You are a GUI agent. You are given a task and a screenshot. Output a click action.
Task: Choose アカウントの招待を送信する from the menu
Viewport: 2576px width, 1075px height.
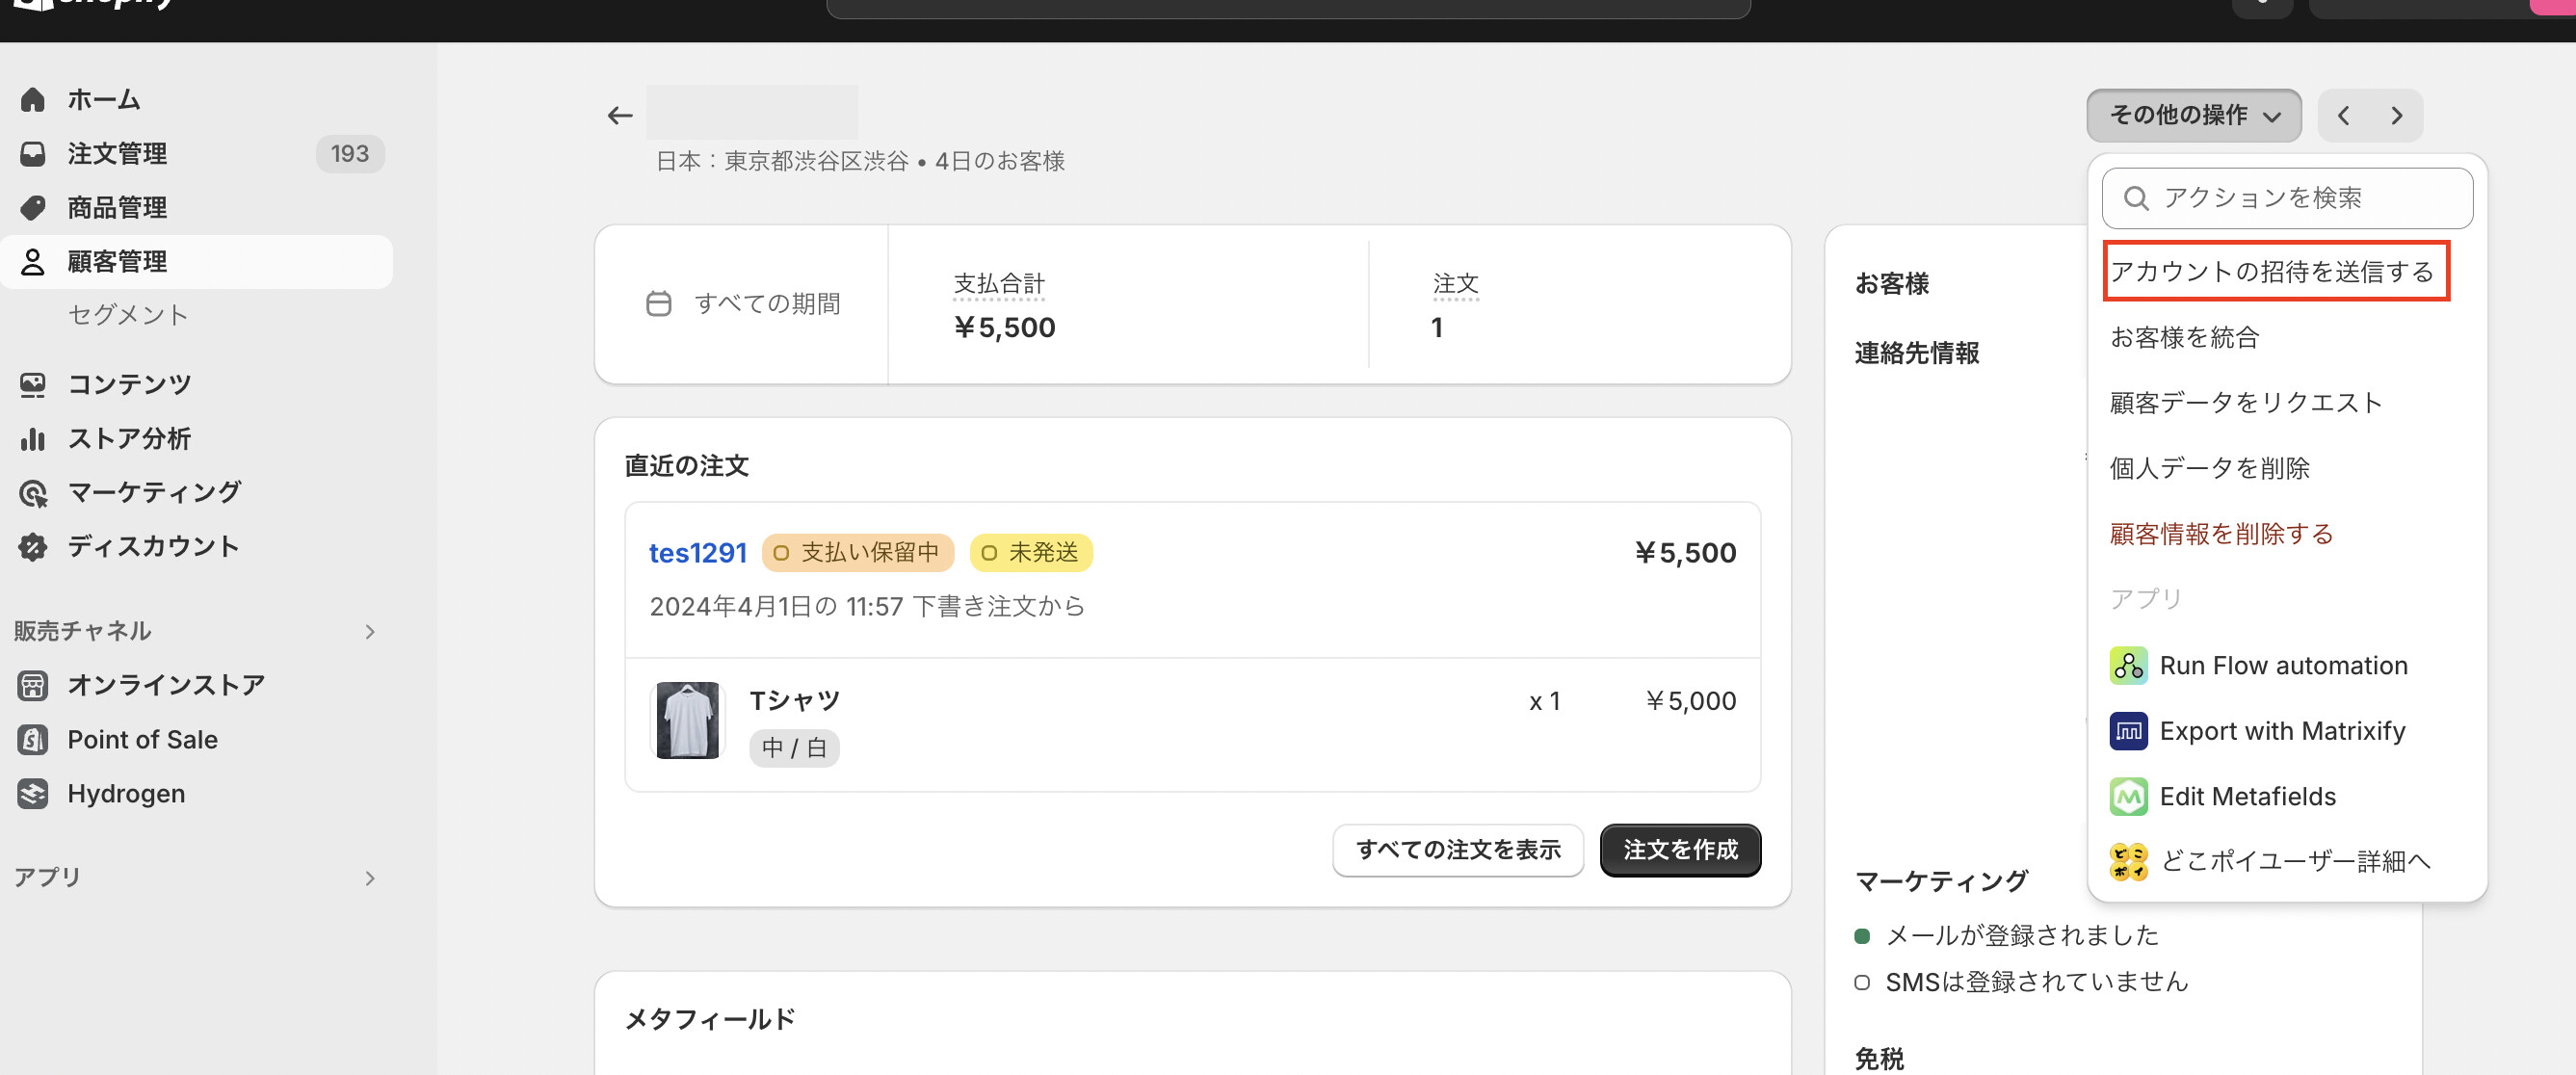(x=2276, y=271)
